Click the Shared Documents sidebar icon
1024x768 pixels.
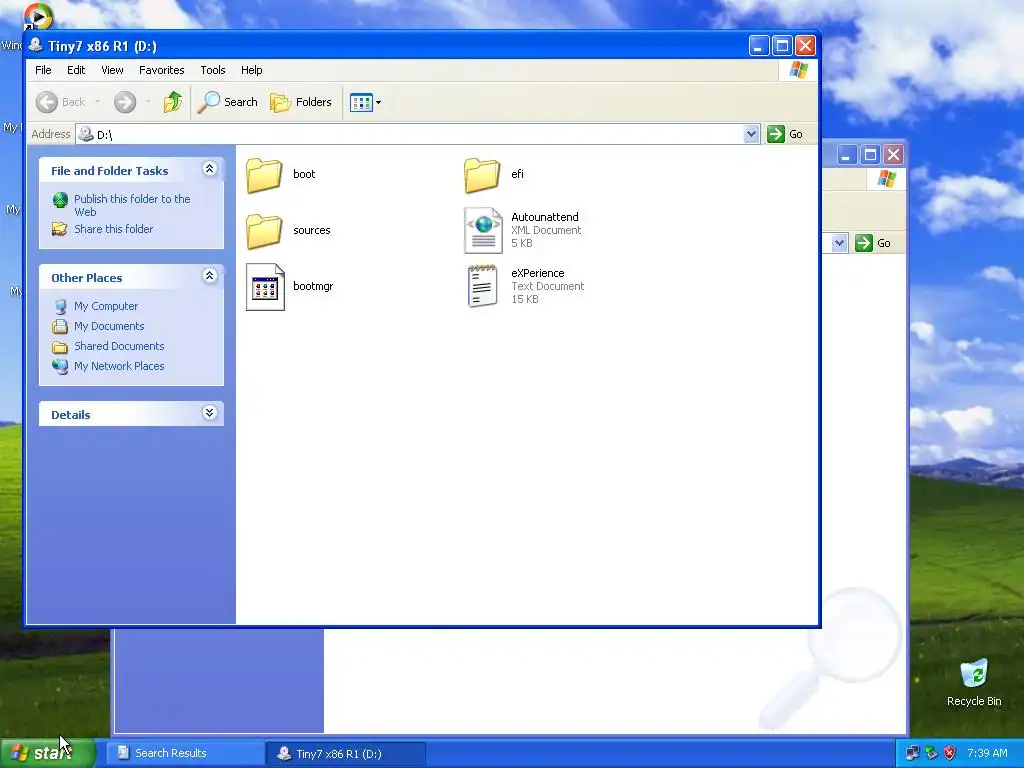(x=60, y=347)
